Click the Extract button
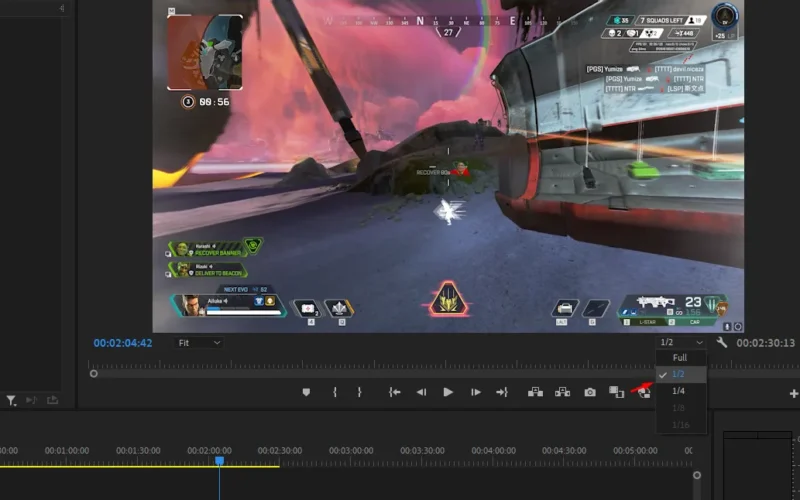 (x=562, y=392)
